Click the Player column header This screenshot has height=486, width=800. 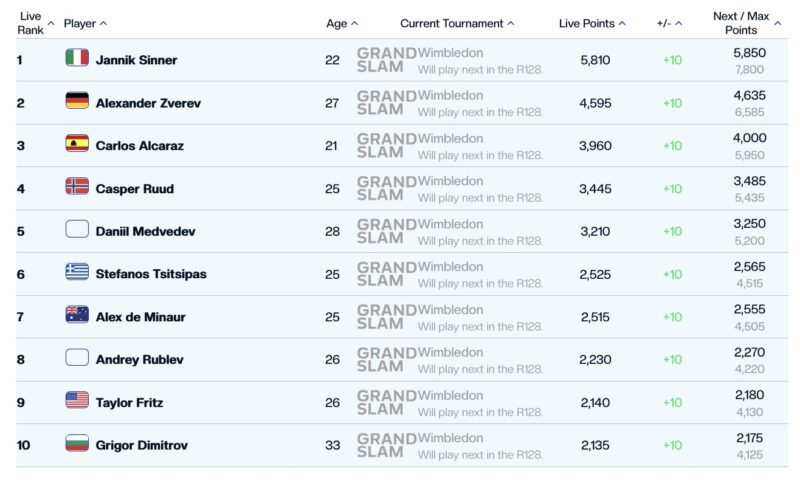point(80,23)
